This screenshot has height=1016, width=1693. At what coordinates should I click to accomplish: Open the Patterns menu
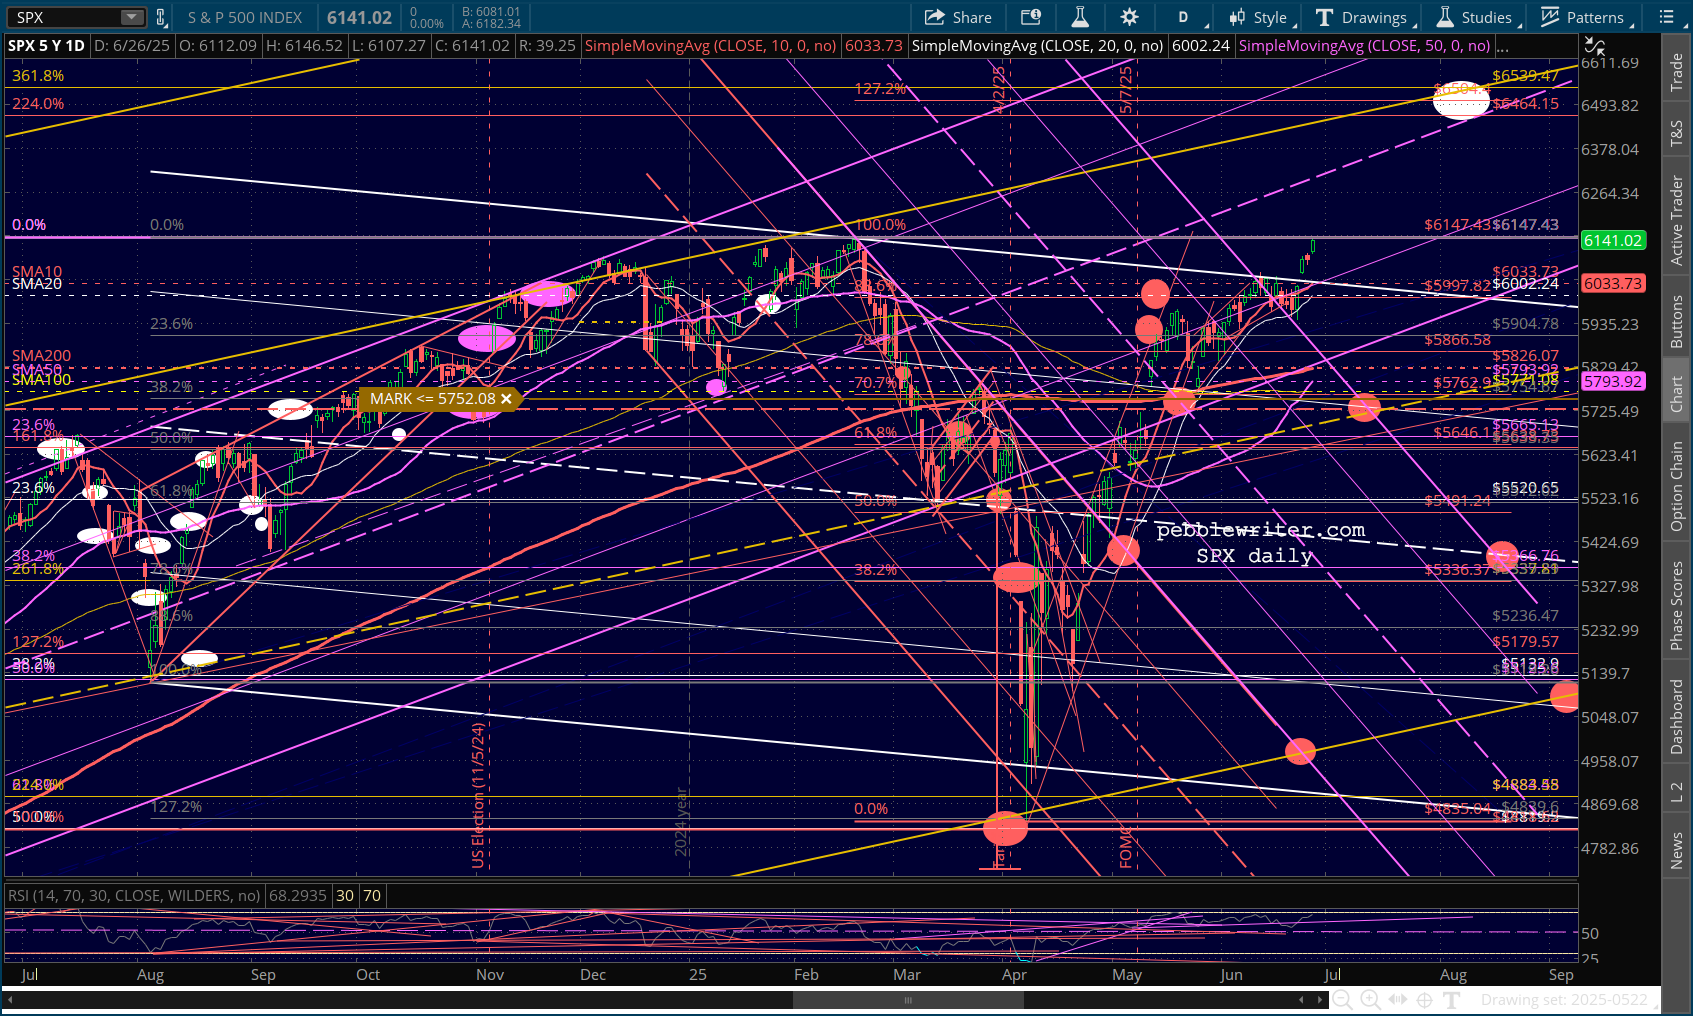[1586, 17]
